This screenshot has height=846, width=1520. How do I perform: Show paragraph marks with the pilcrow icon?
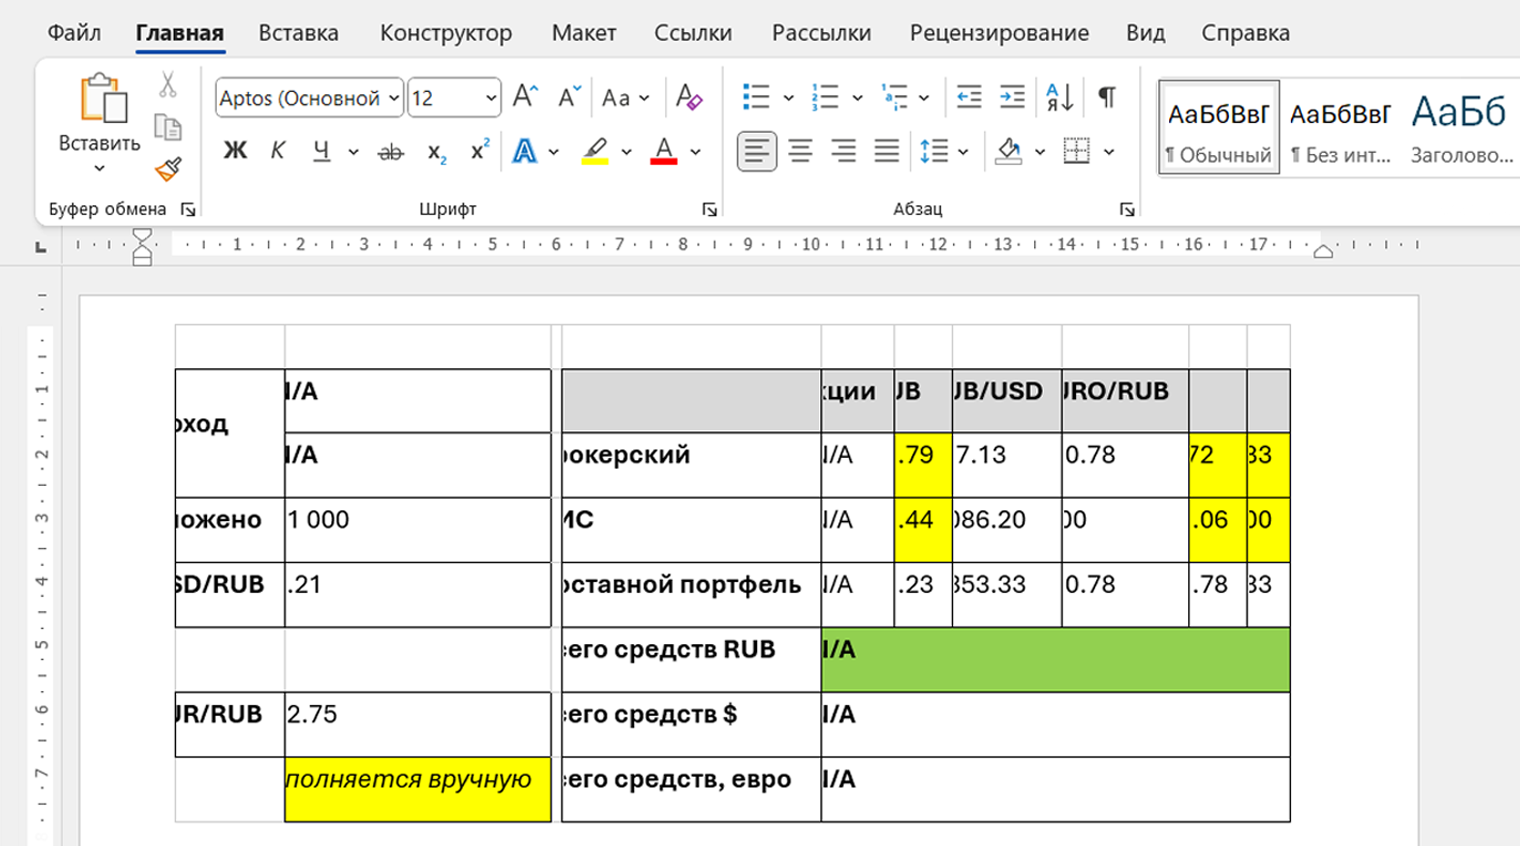point(1106,97)
